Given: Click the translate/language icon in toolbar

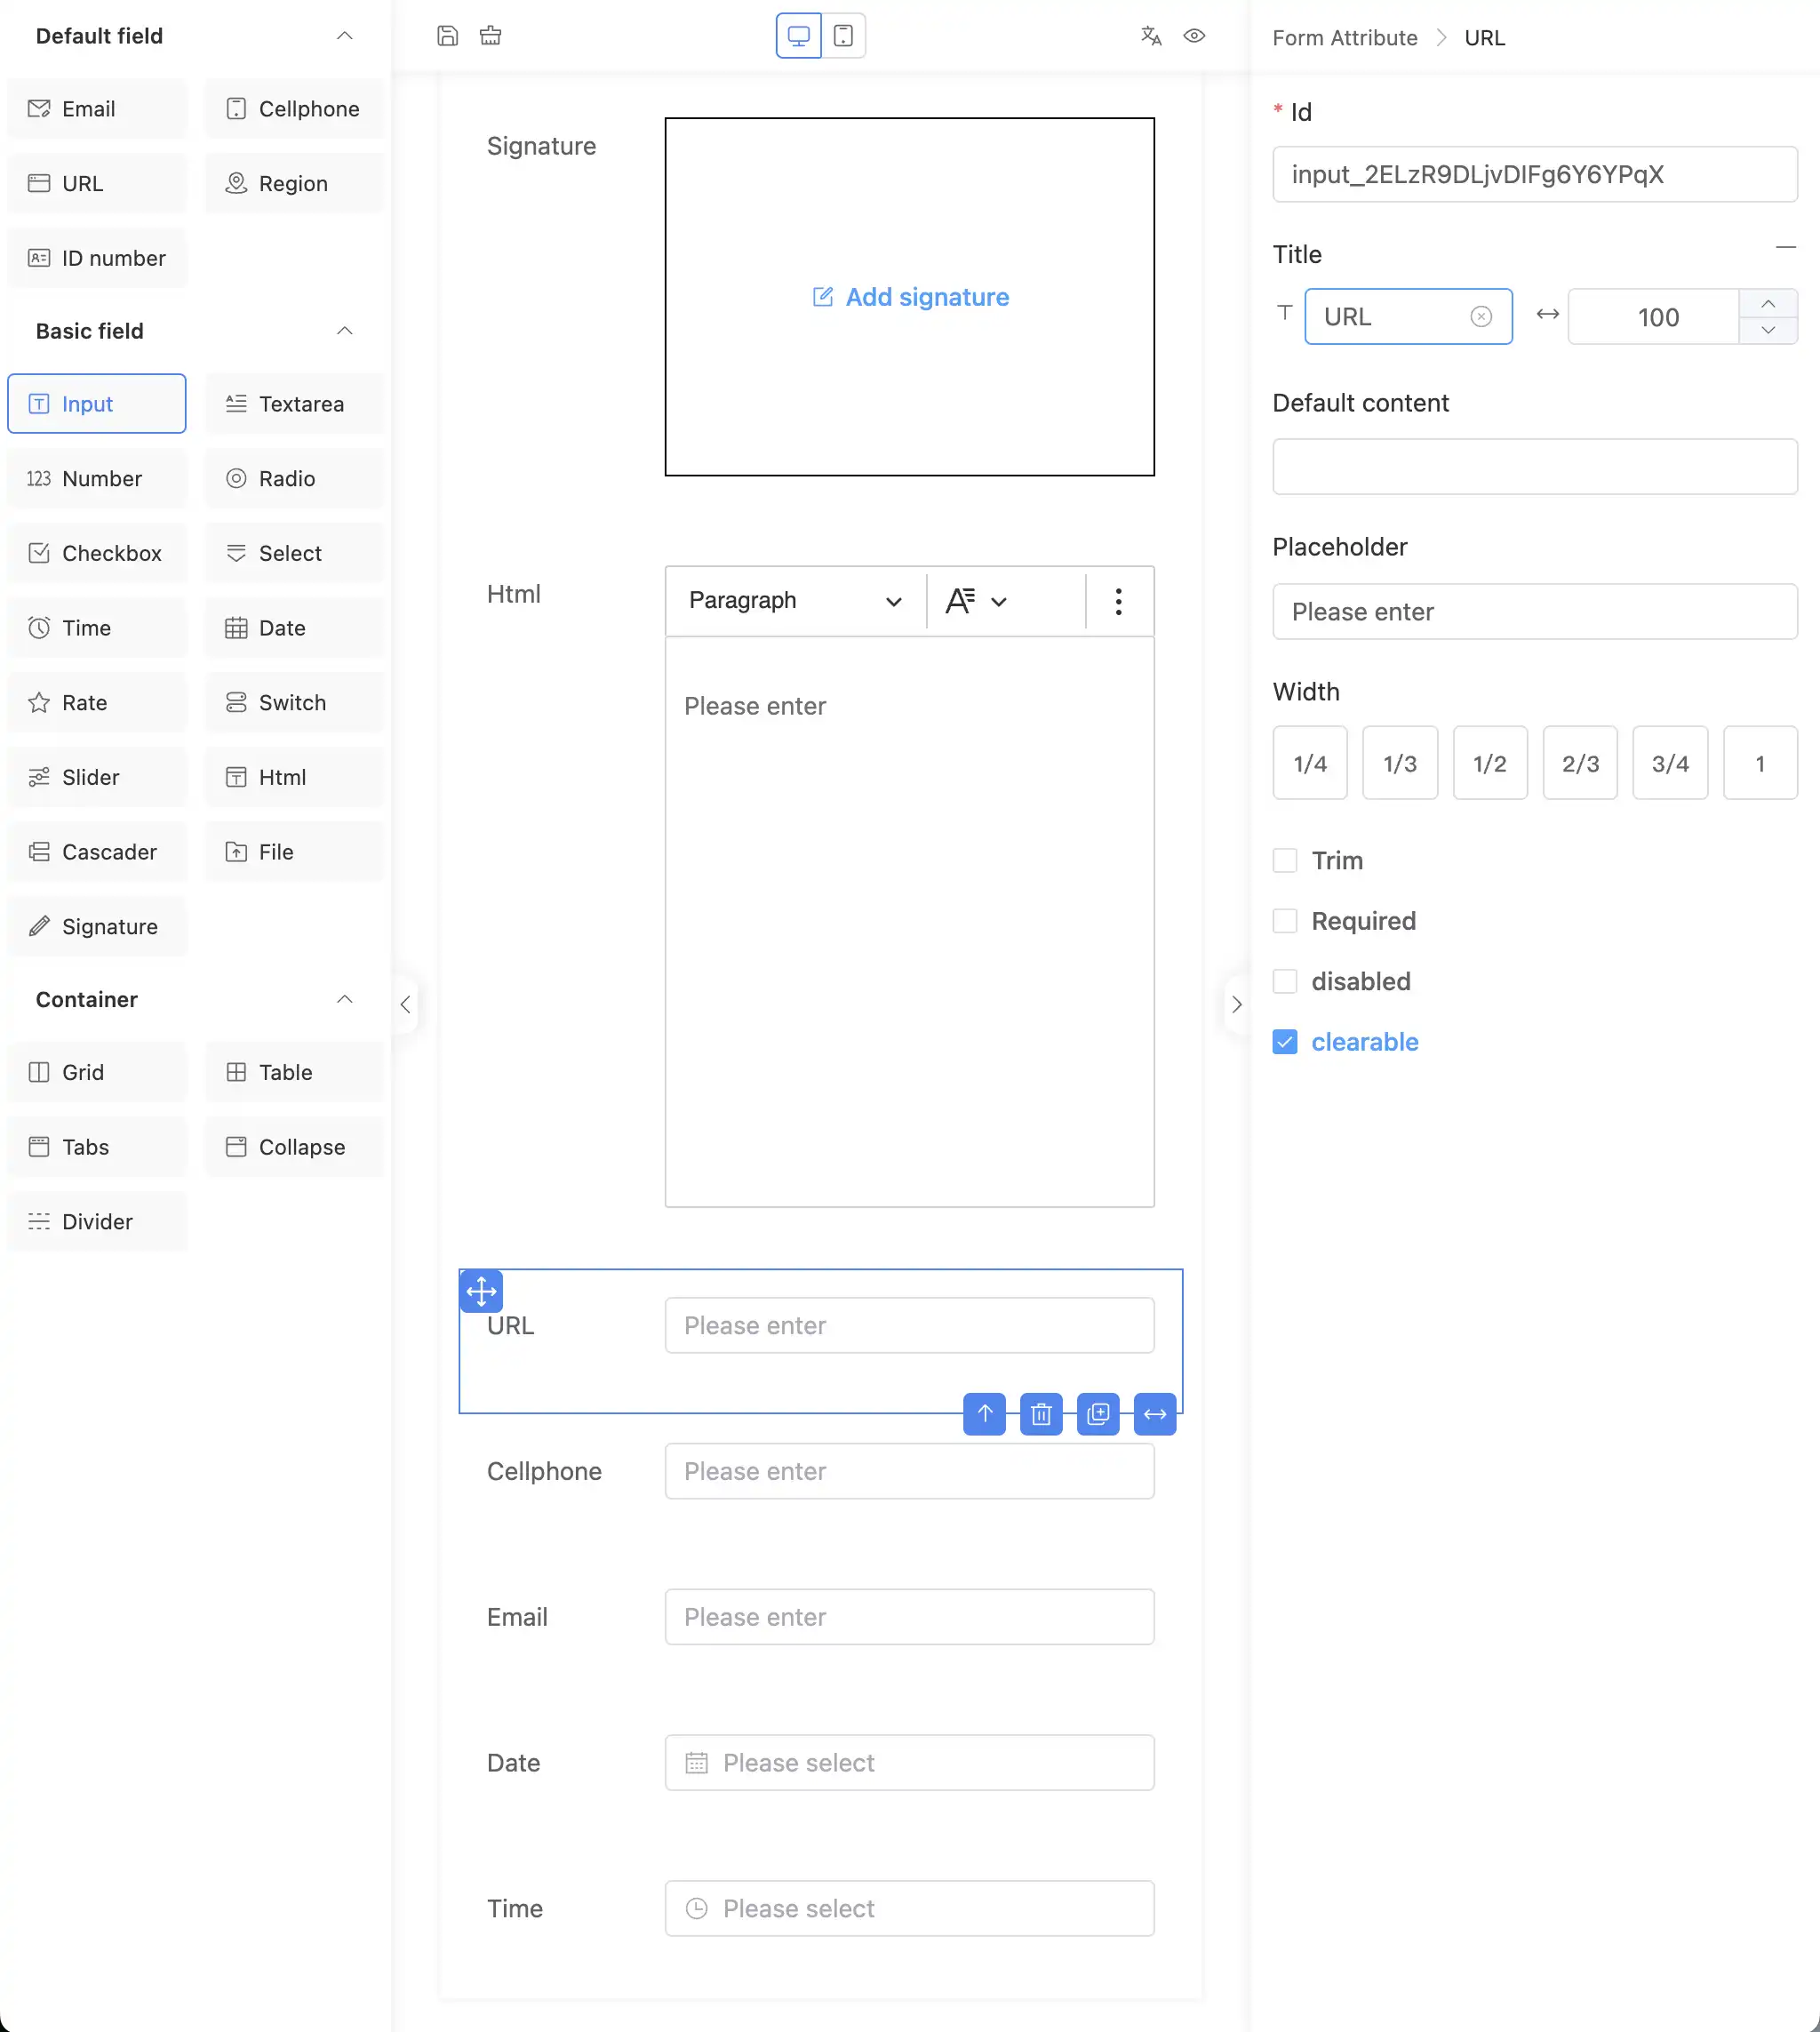Looking at the screenshot, I should tap(1151, 36).
